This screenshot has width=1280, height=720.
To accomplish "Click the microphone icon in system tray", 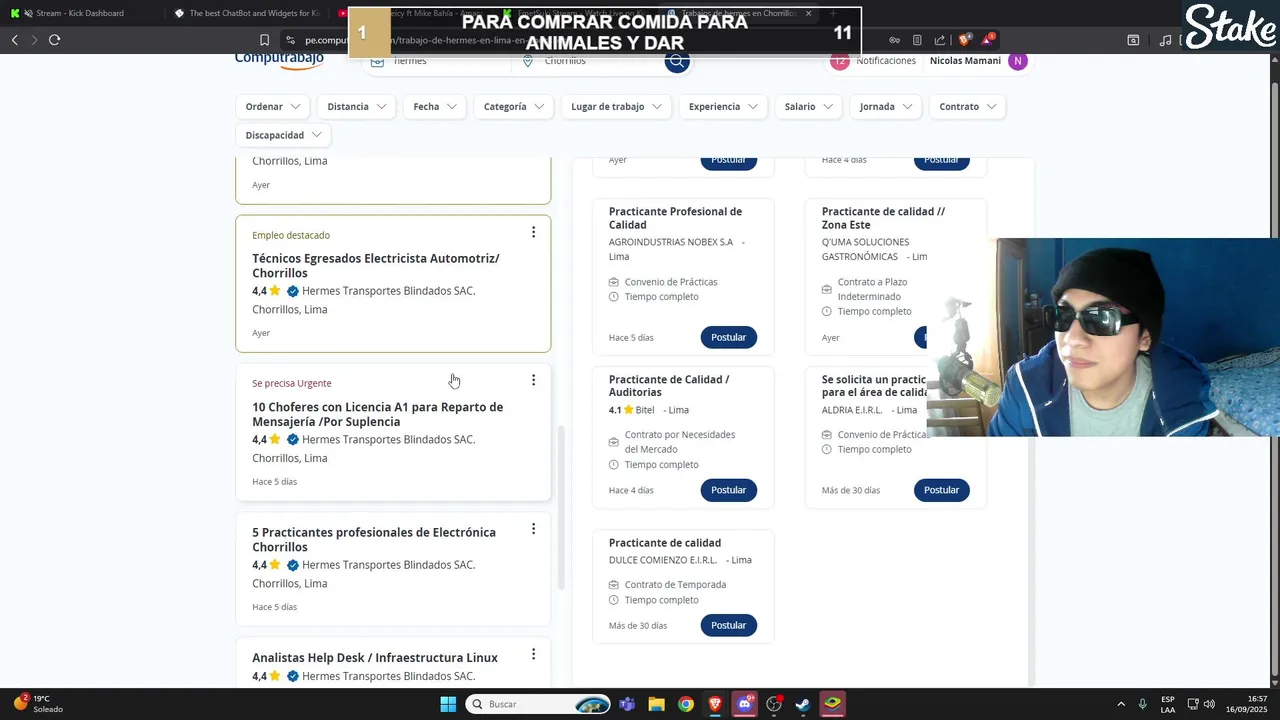I will [1142, 704].
